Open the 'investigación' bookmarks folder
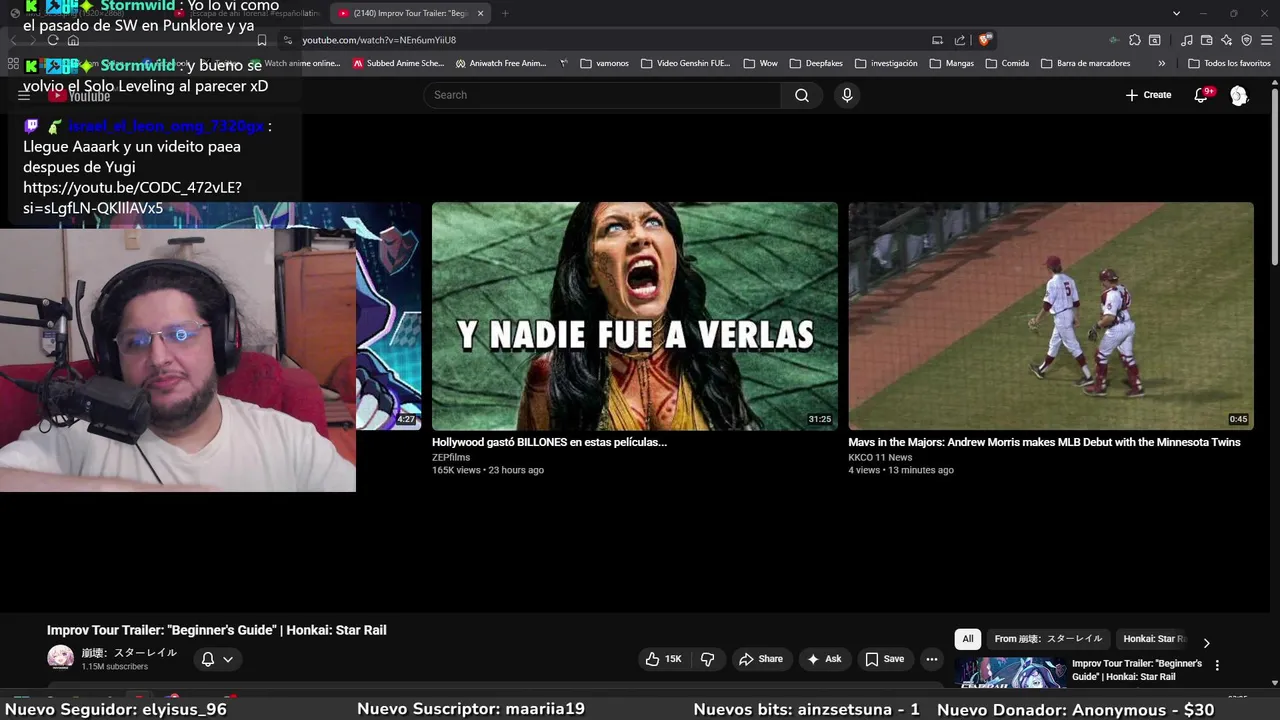Screen dimensions: 1280x720 coord(886,63)
